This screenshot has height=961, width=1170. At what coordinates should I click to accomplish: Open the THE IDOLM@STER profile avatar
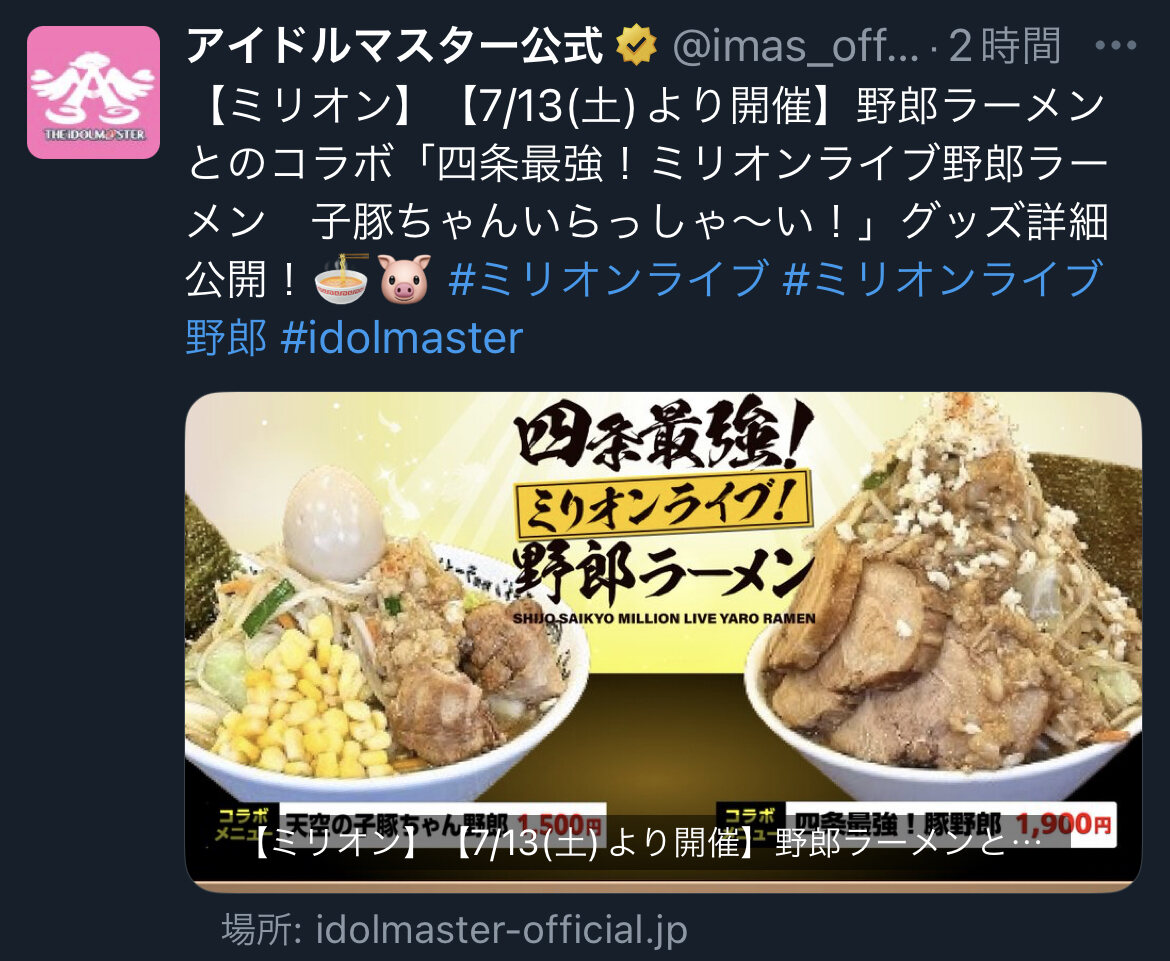pos(93,93)
